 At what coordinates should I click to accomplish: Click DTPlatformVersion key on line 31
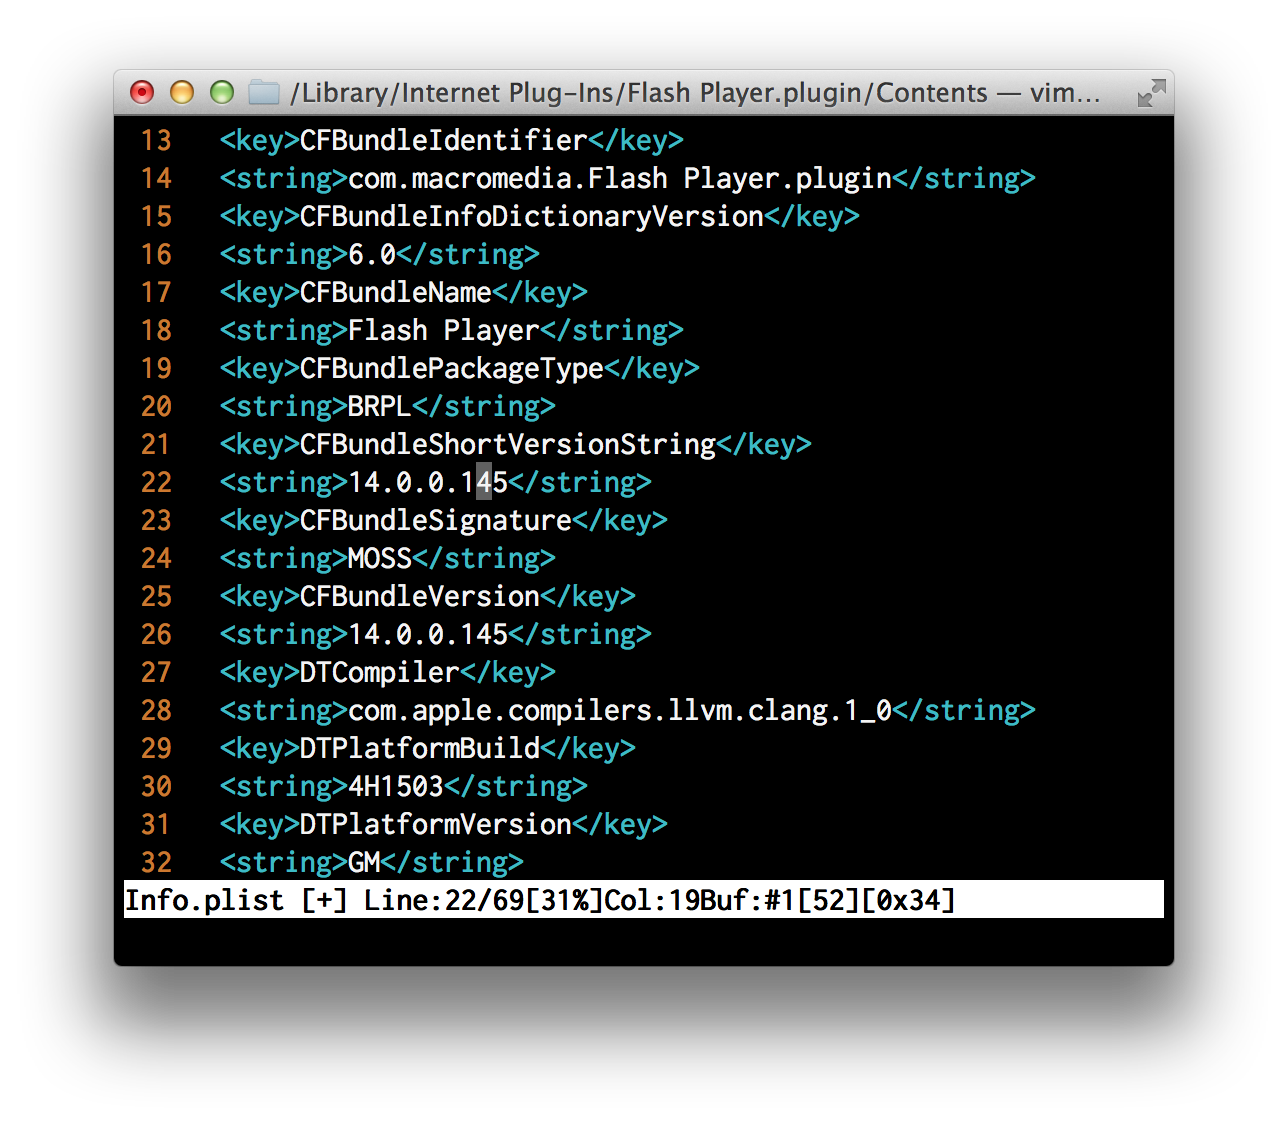(x=436, y=824)
